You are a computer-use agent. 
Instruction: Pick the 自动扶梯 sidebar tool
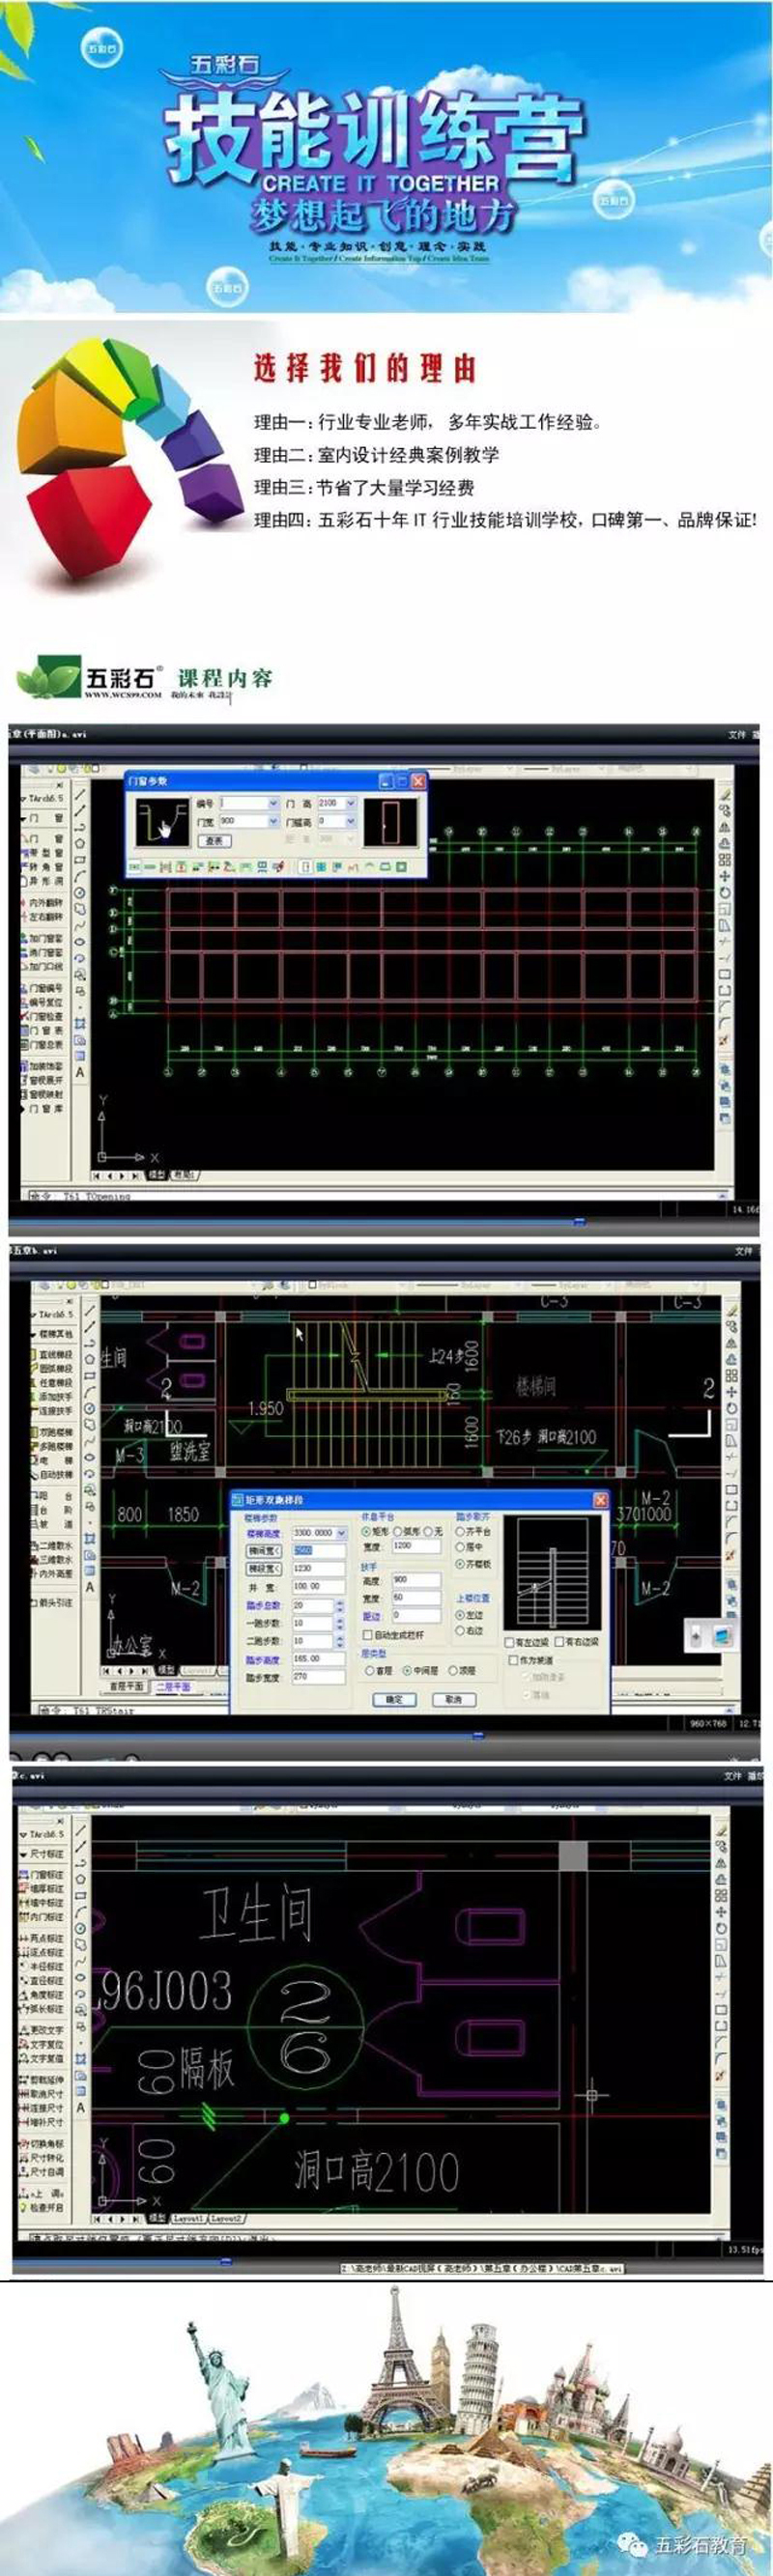click(x=54, y=1474)
